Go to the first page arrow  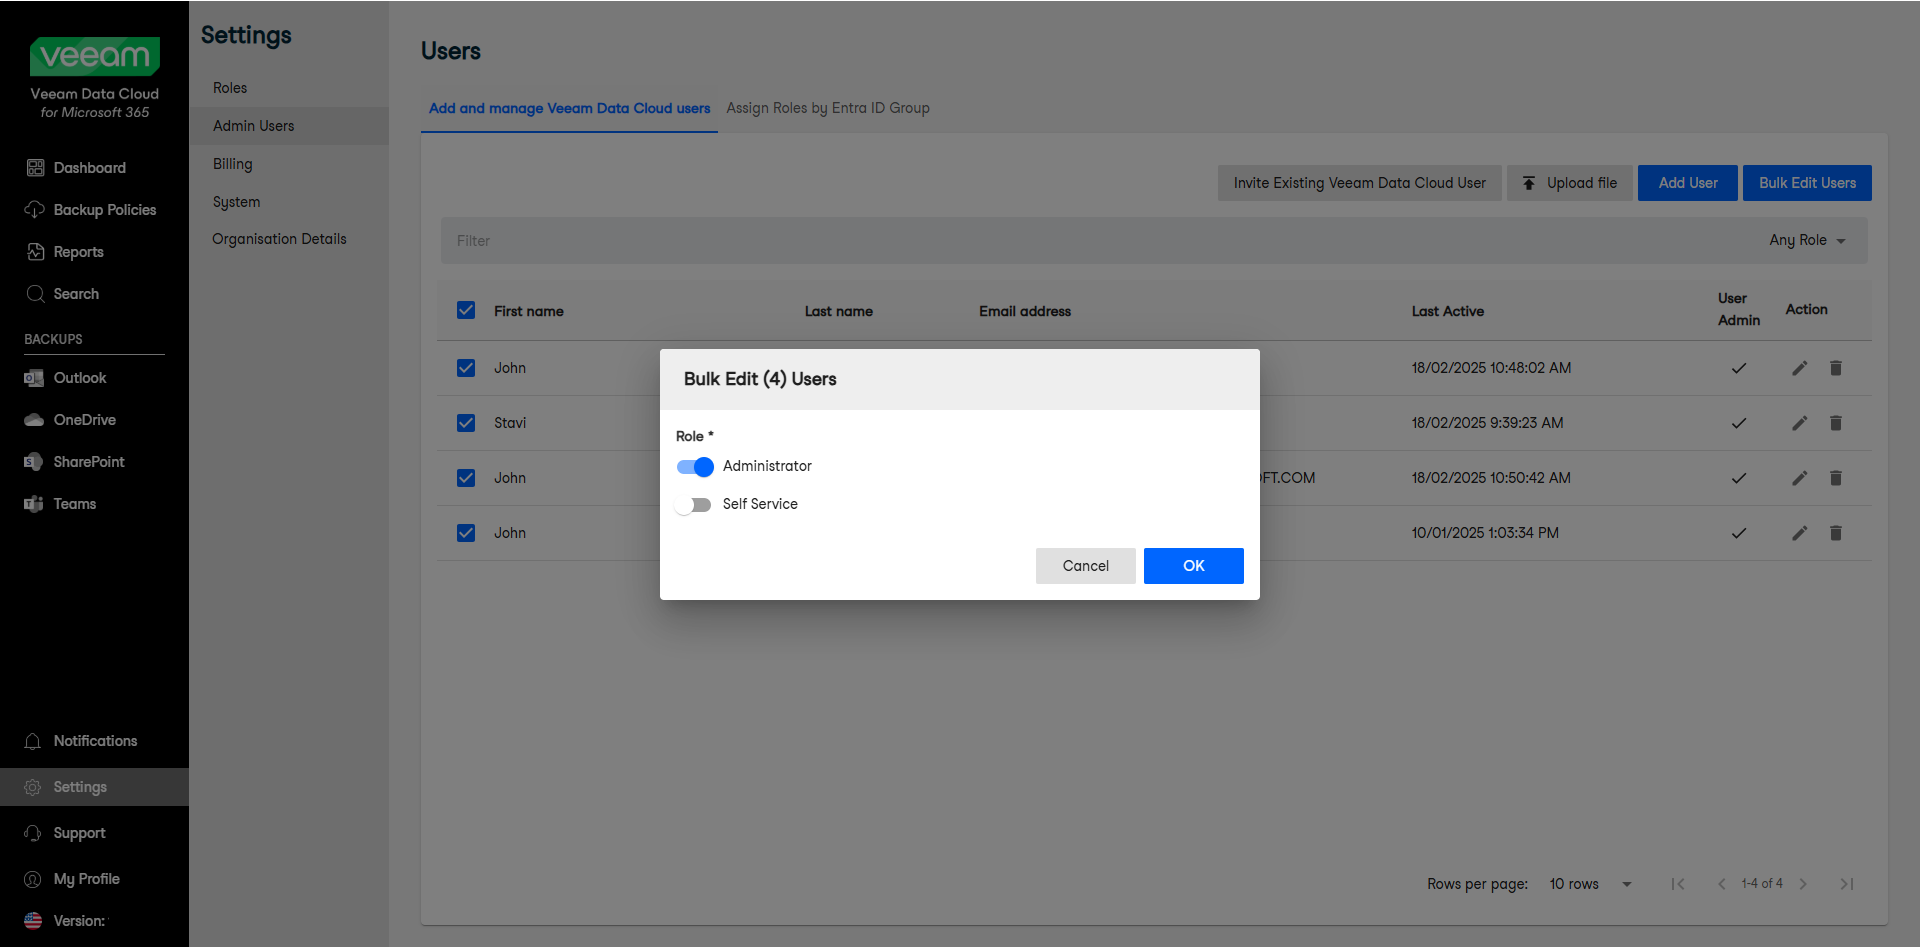(1679, 884)
